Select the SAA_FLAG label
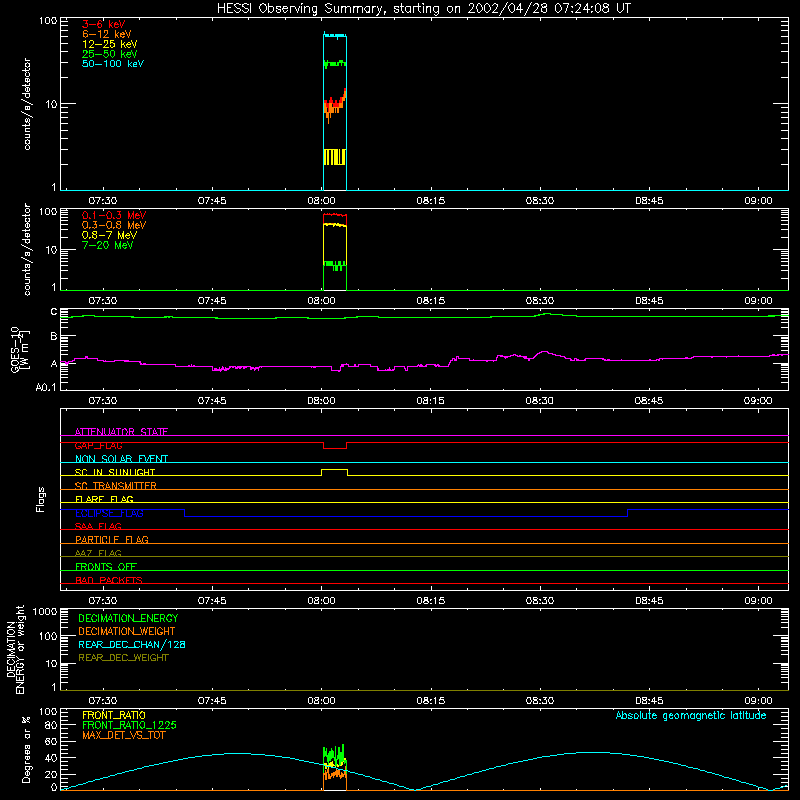The height and width of the screenshot is (800, 800). coord(98,526)
